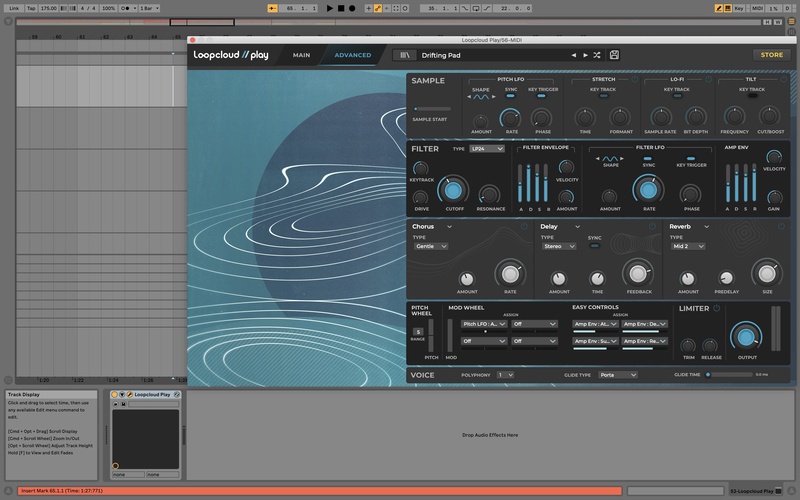Click the STORE button
This screenshot has width=800, height=500.
772,55
